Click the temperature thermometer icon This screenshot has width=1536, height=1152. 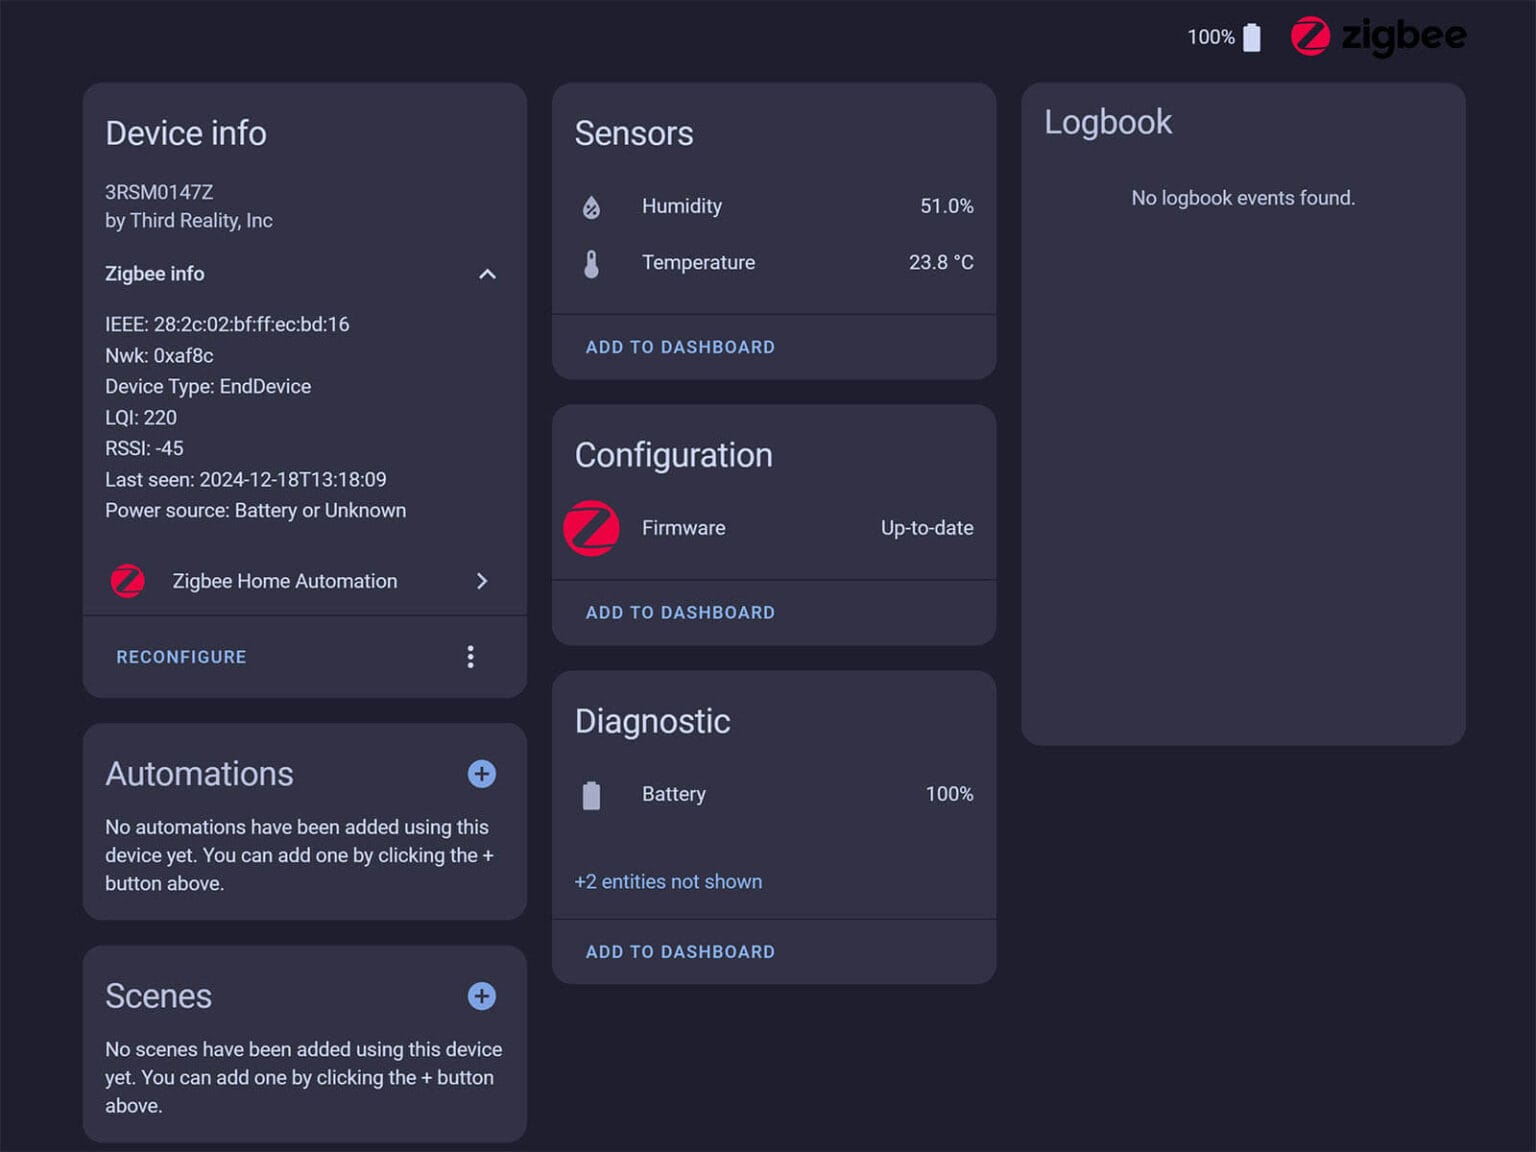(x=591, y=264)
